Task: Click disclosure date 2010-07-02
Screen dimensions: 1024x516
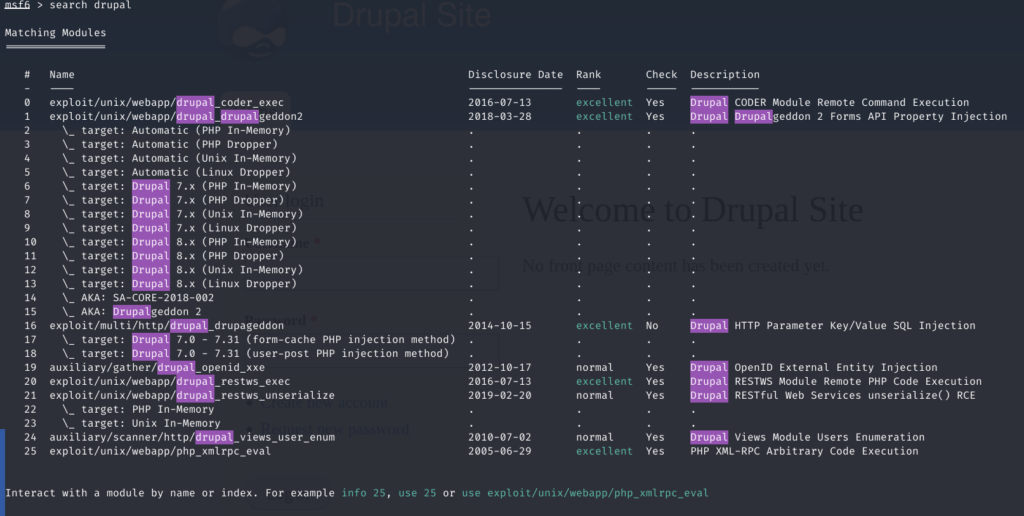Action: (x=500, y=437)
